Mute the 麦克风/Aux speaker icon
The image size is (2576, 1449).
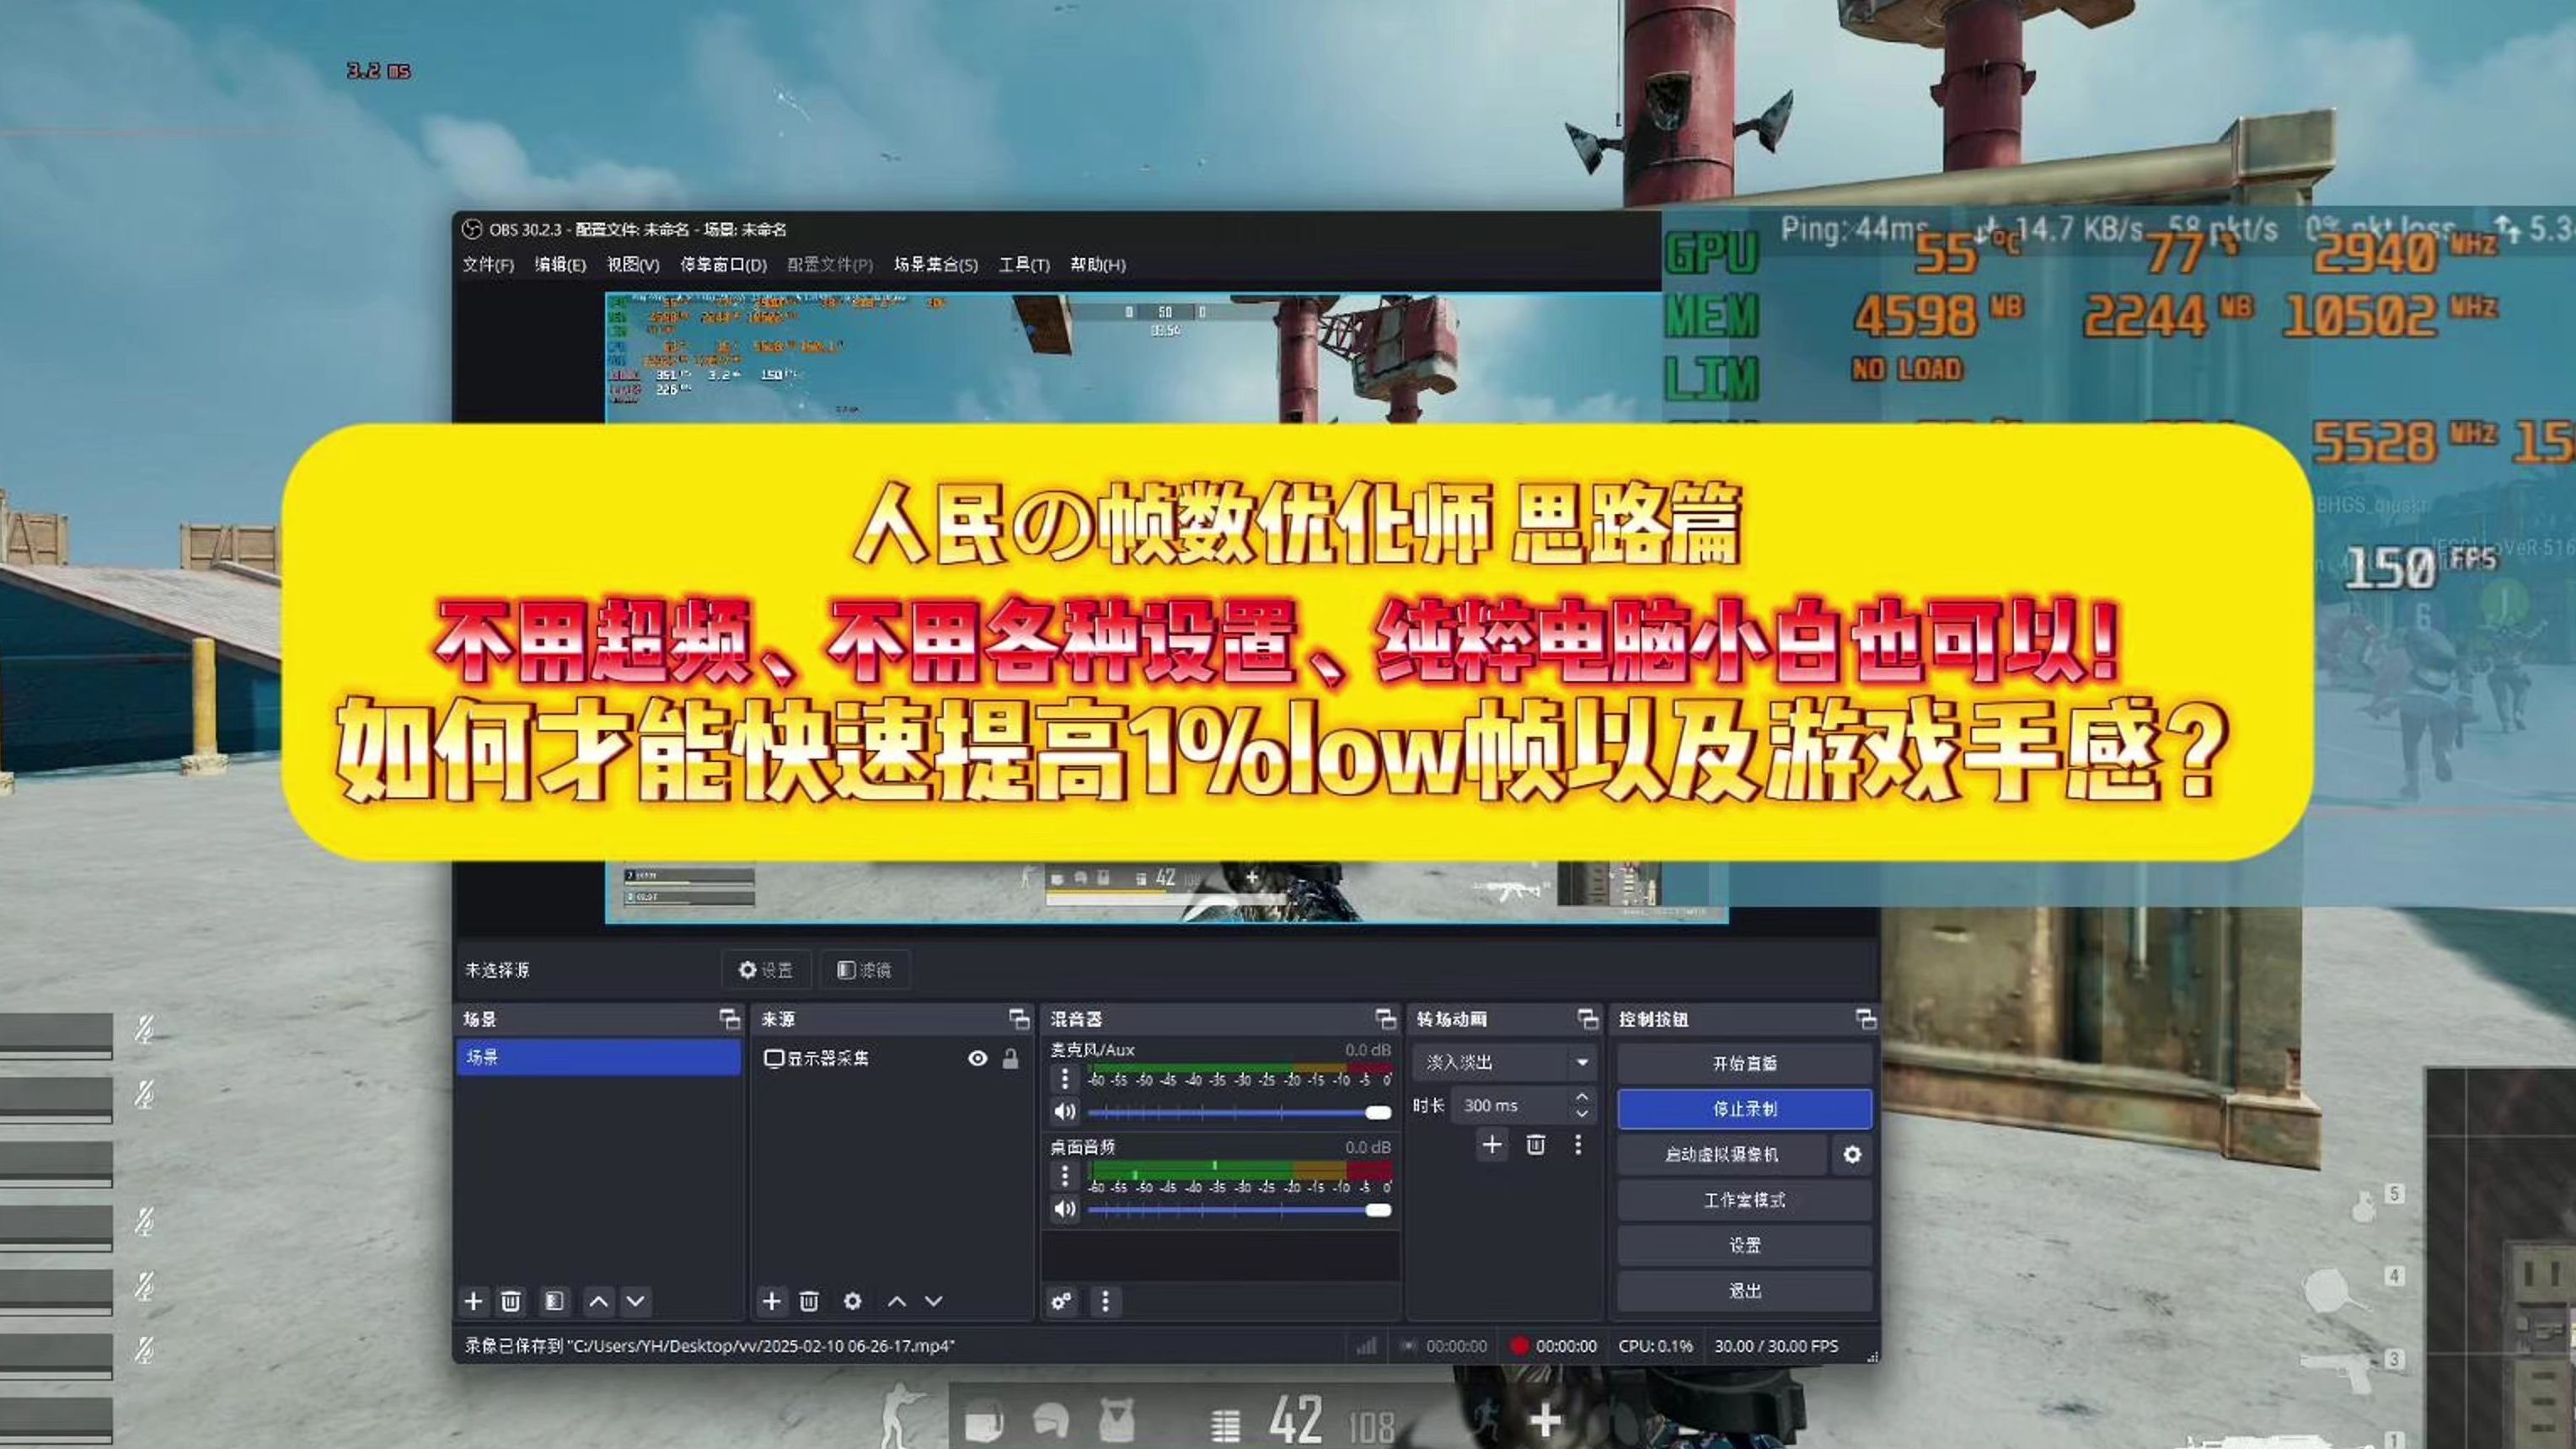coord(1065,1111)
